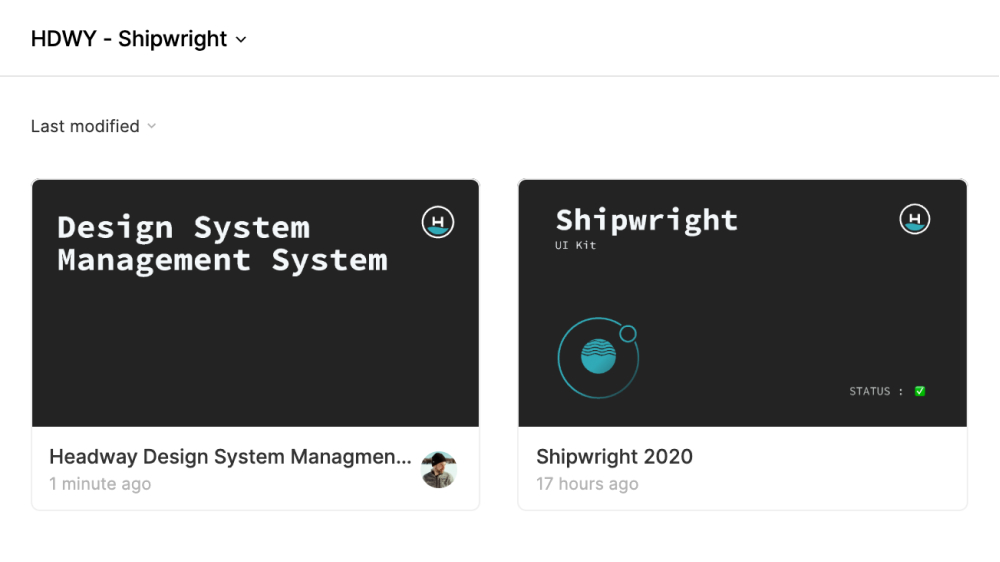The height and width of the screenshot is (562, 1000).
Task: Click the Headway logo on Design System thumbnail
Action: 438,222
